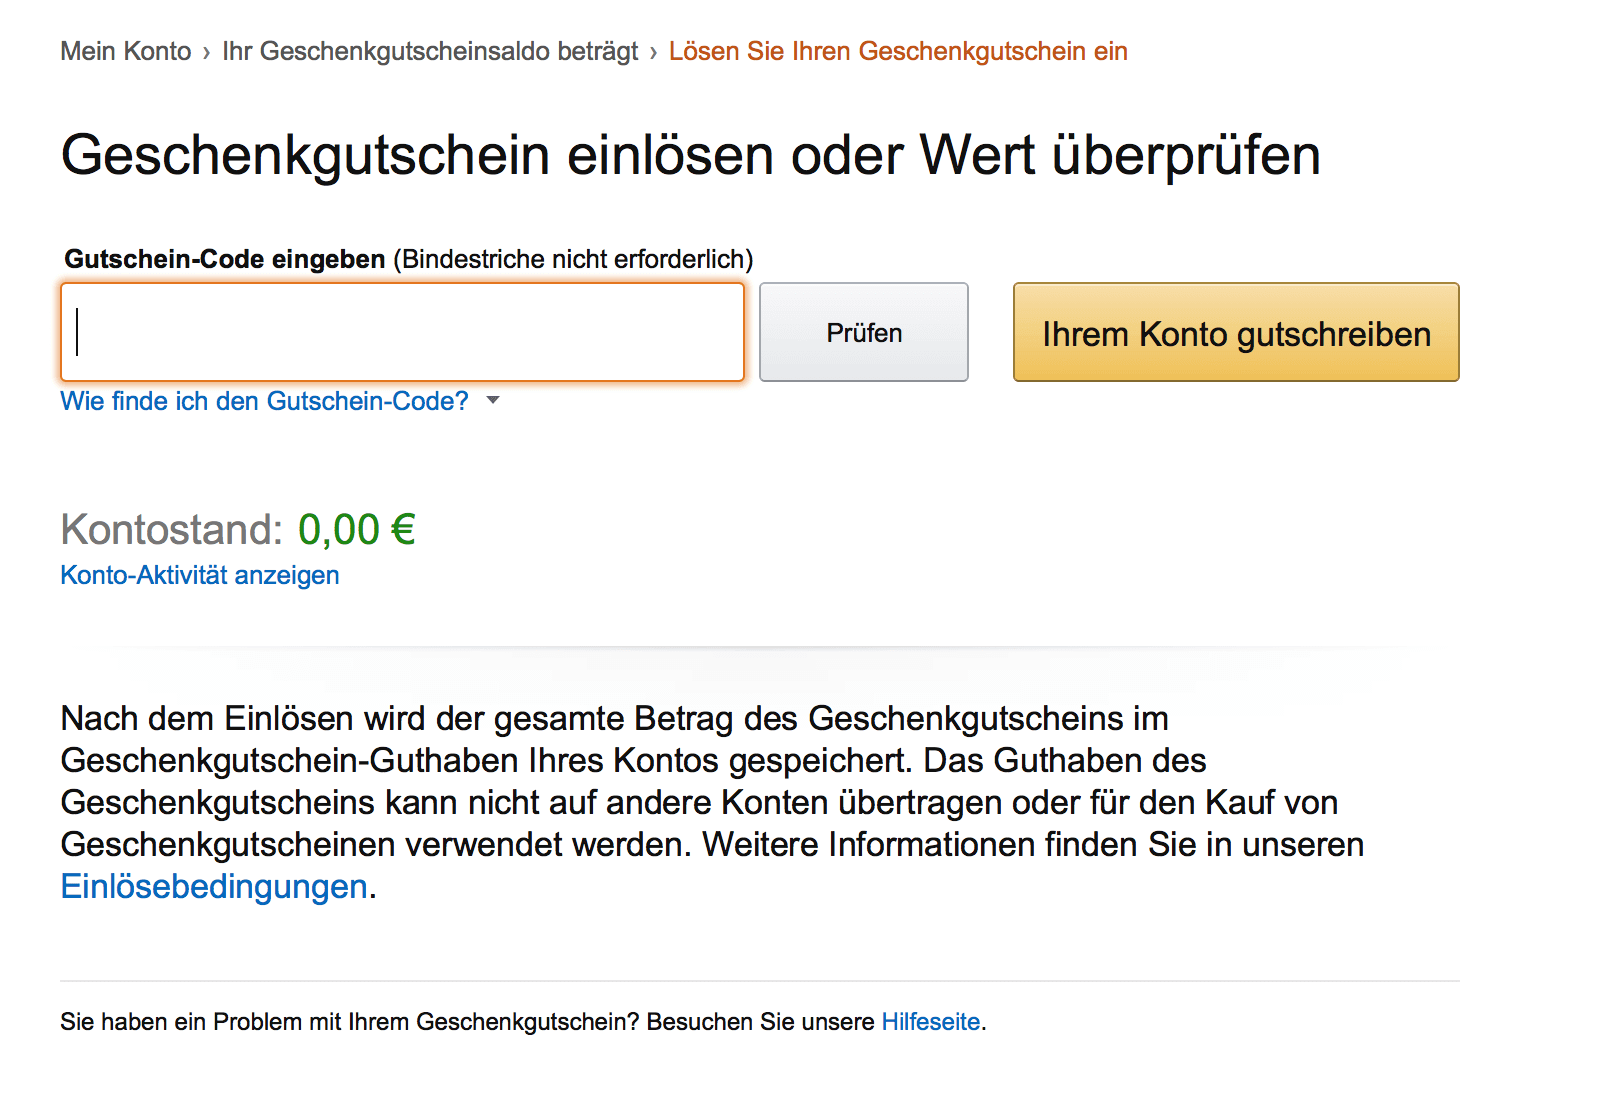Click the chevron before the orange breadcrumb

pyautogui.click(x=653, y=52)
